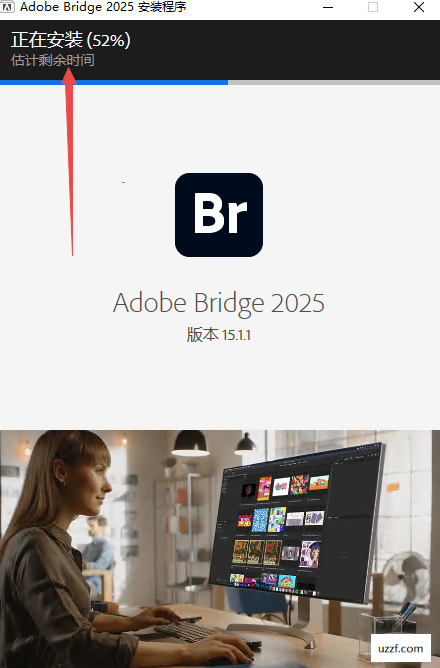
Task: Click the disabled maximize button
Action: [x=373, y=7]
